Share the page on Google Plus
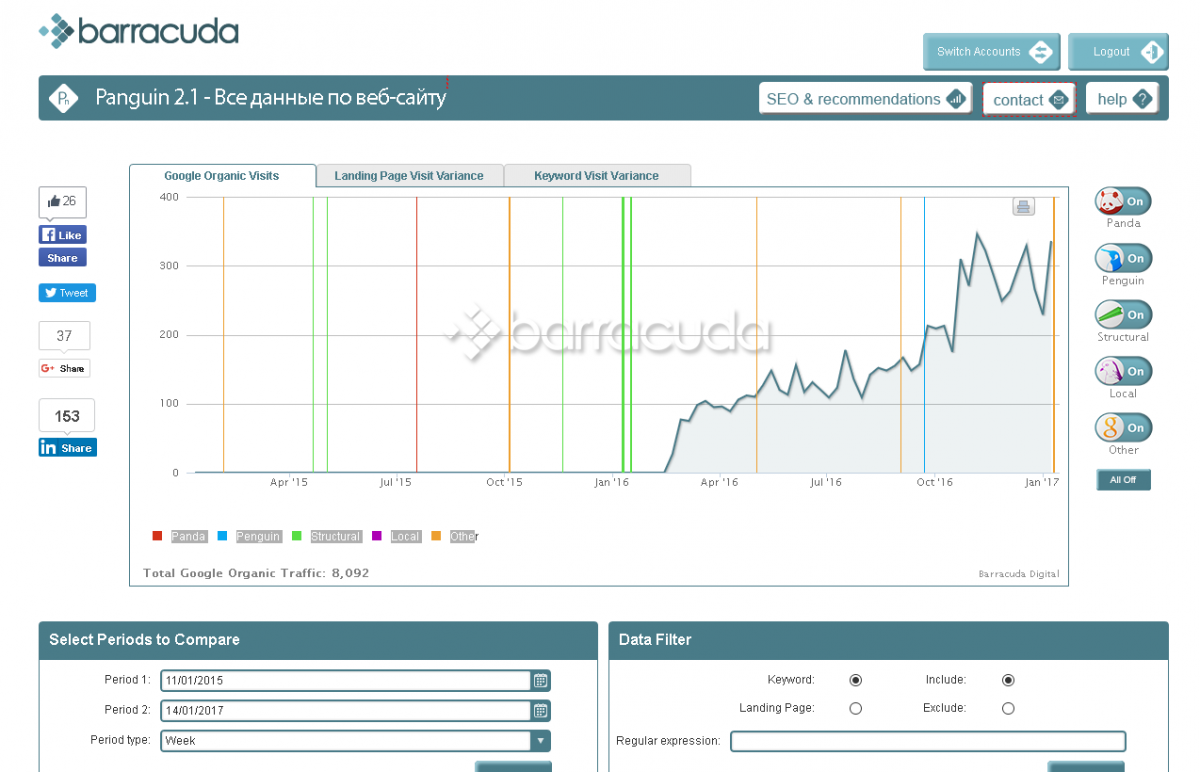The width and height of the screenshot is (1200, 772). pyautogui.click(x=64, y=368)
